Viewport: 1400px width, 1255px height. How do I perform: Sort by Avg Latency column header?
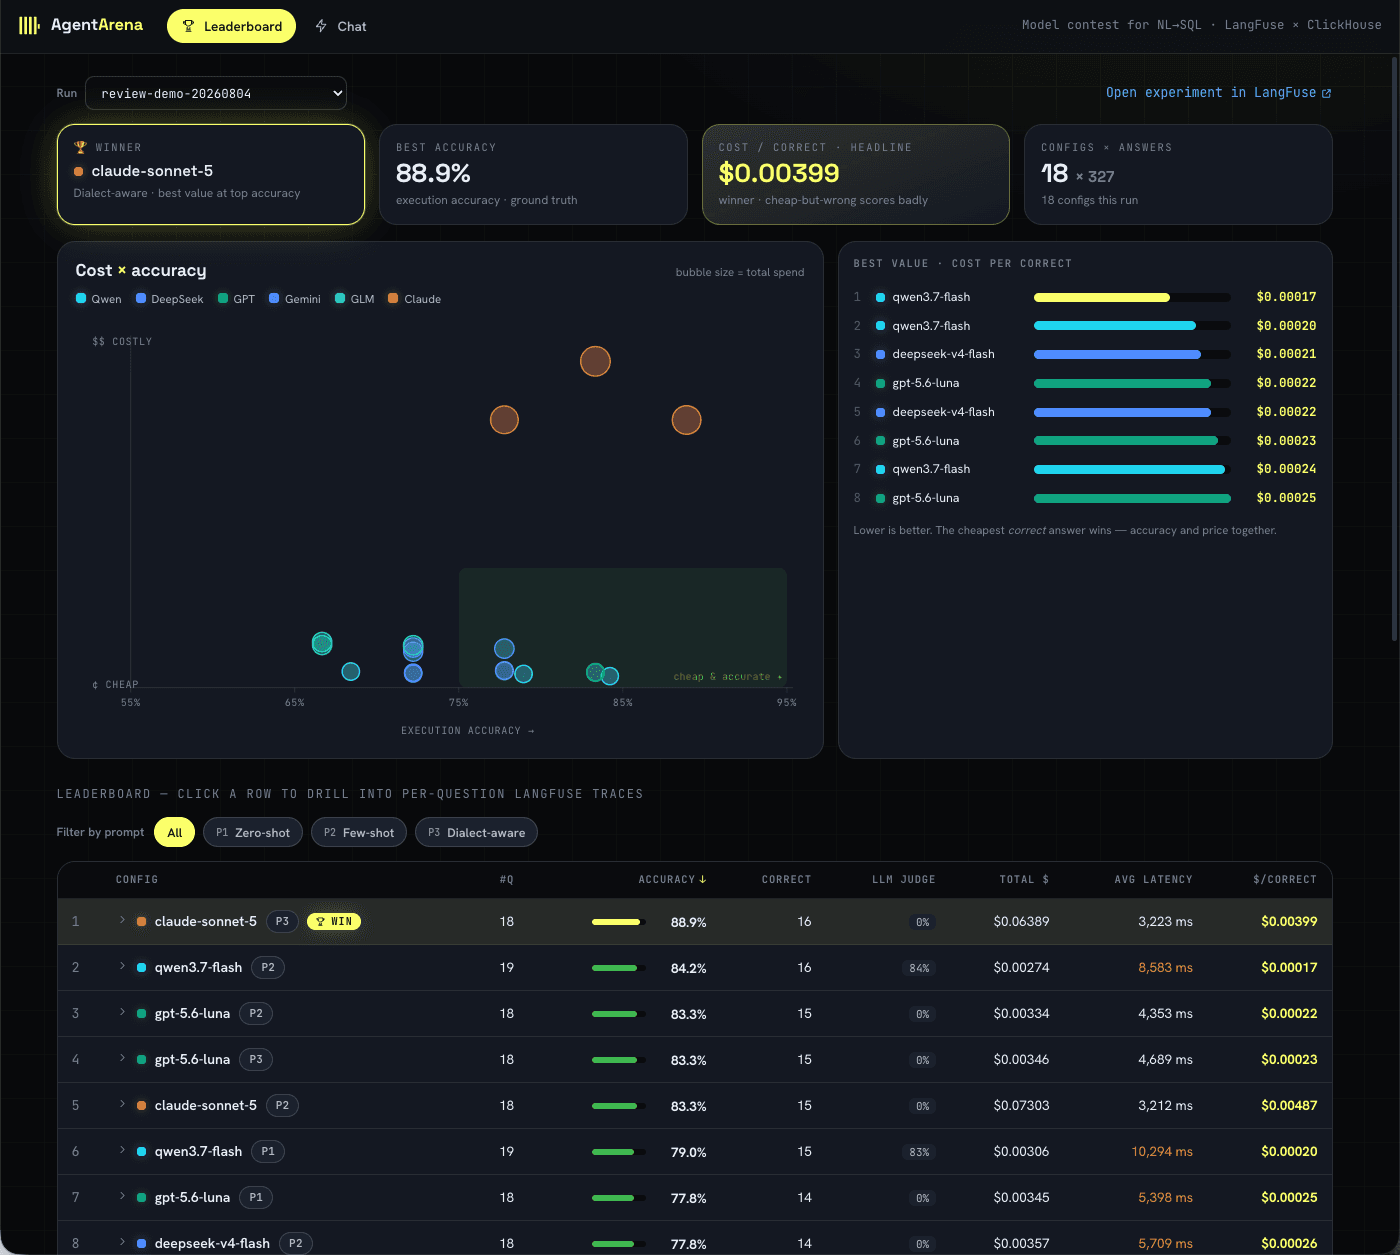pyautogui.click(x=1153, y=879)
